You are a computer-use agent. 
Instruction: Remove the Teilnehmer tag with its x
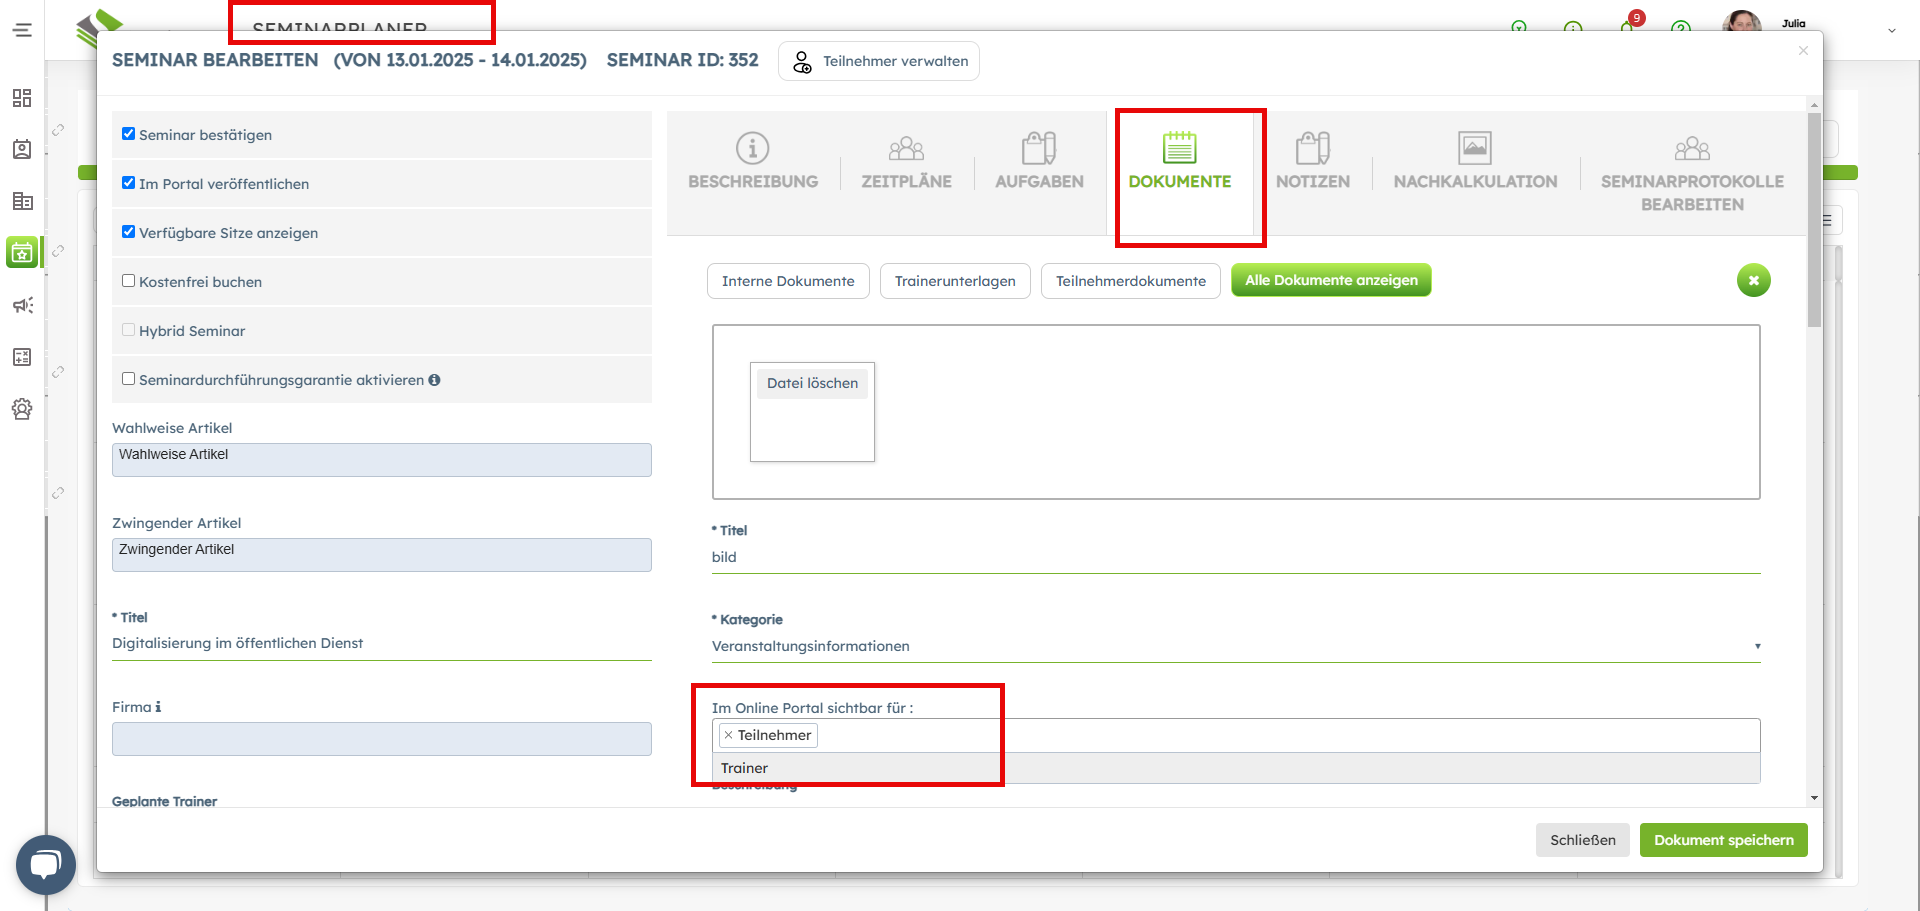click(728, 735)
